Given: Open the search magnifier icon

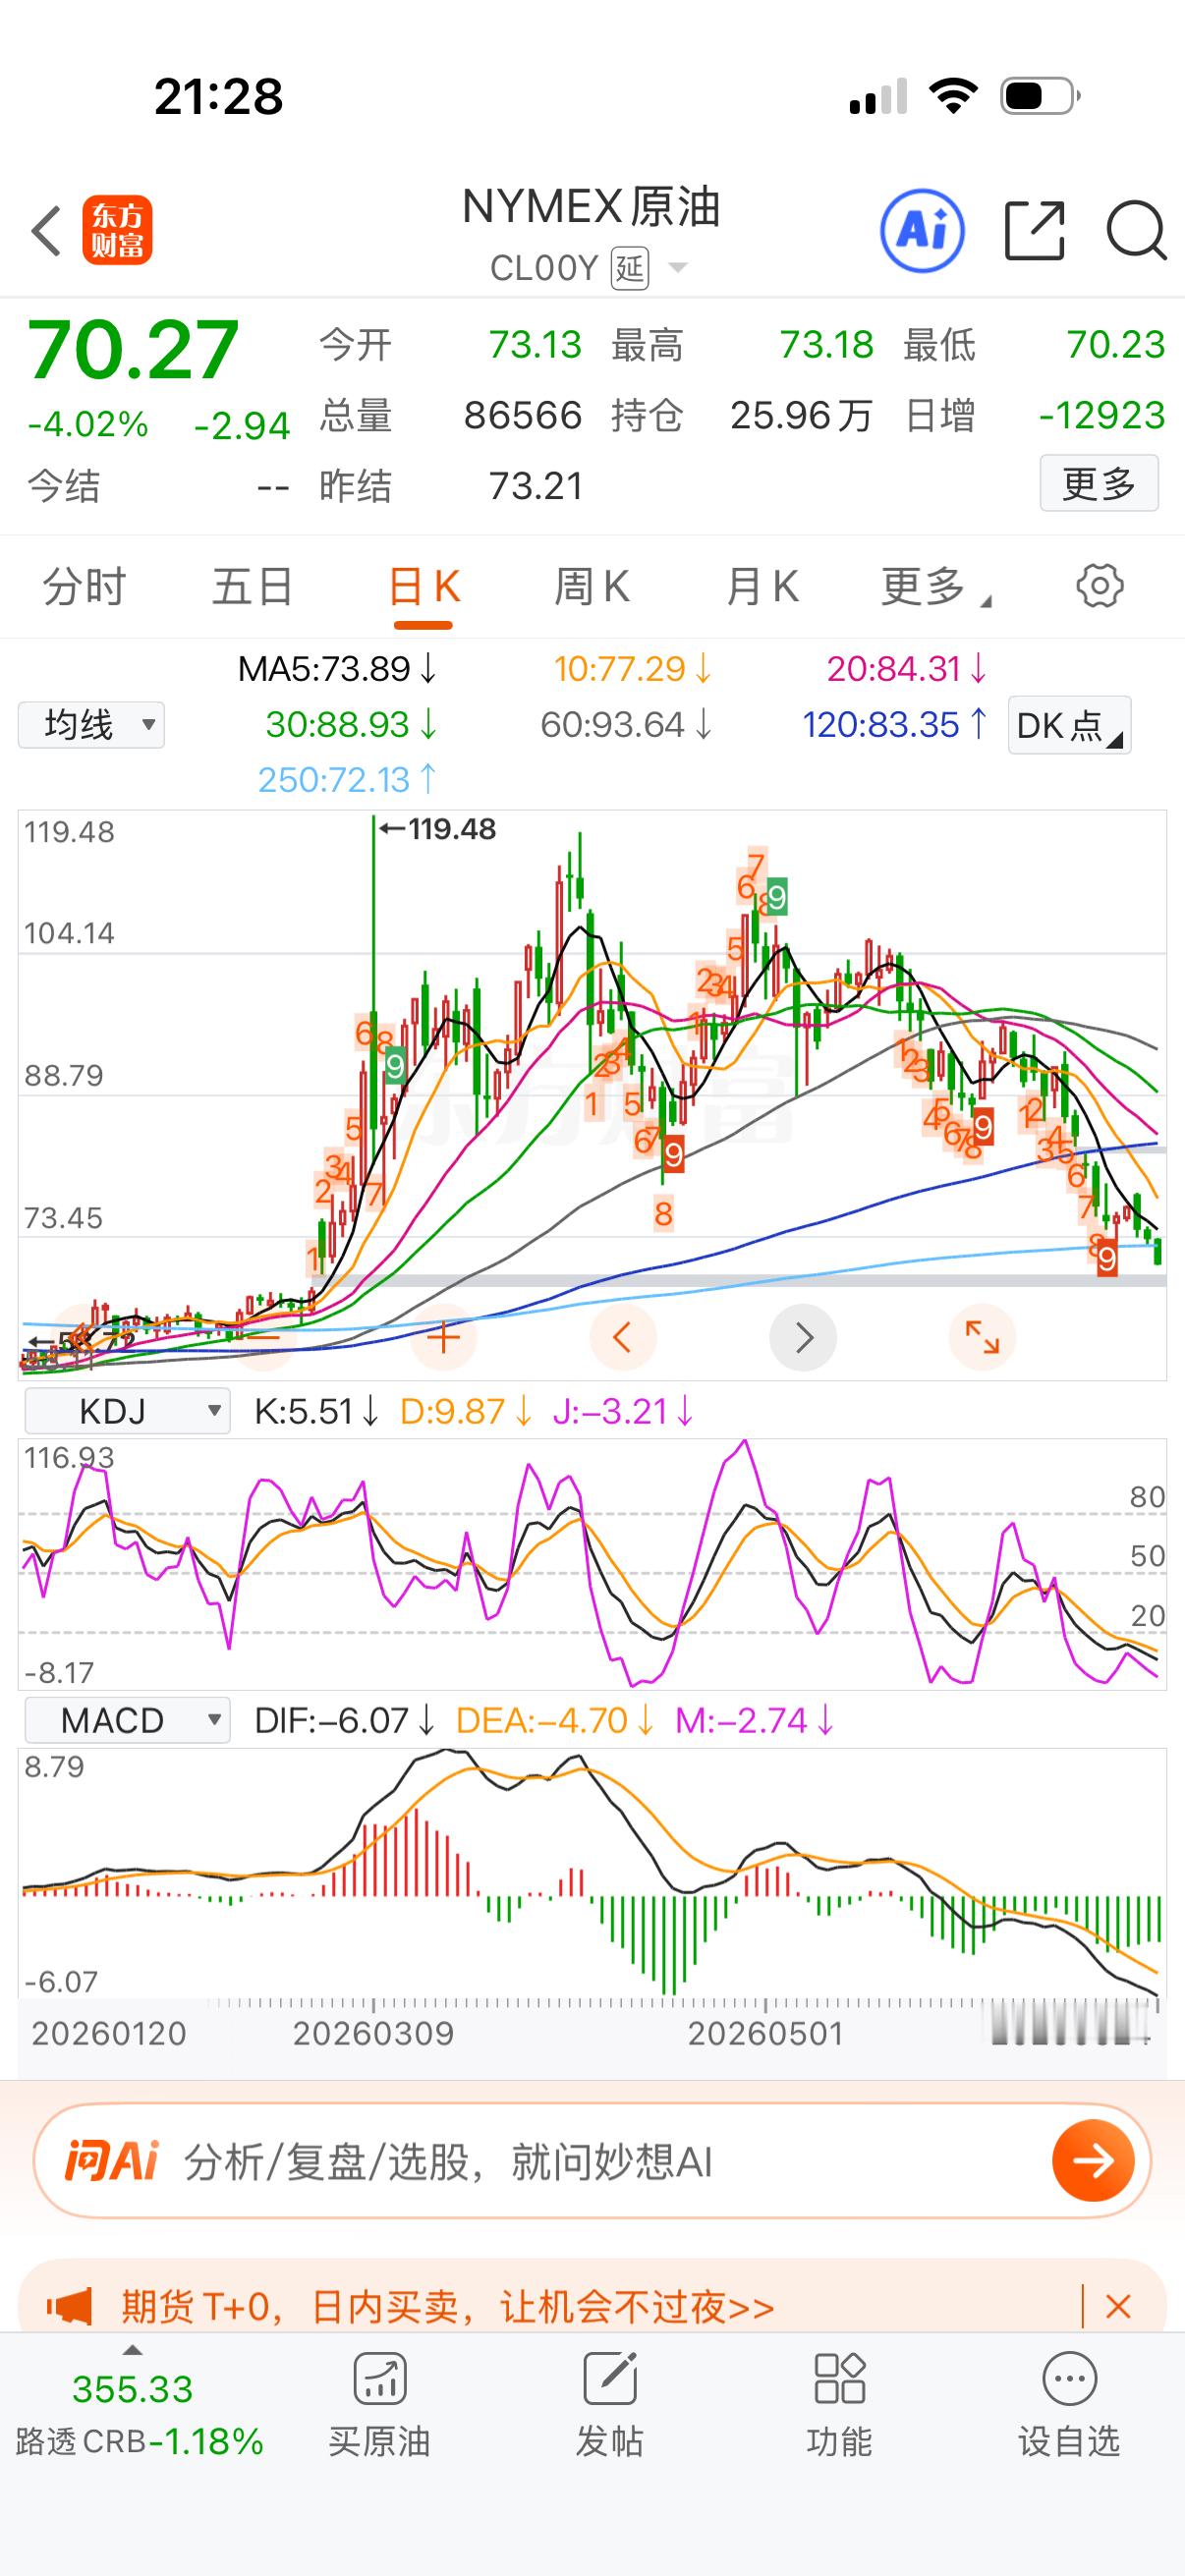Looking at the screenshot, I should 1137,231.
